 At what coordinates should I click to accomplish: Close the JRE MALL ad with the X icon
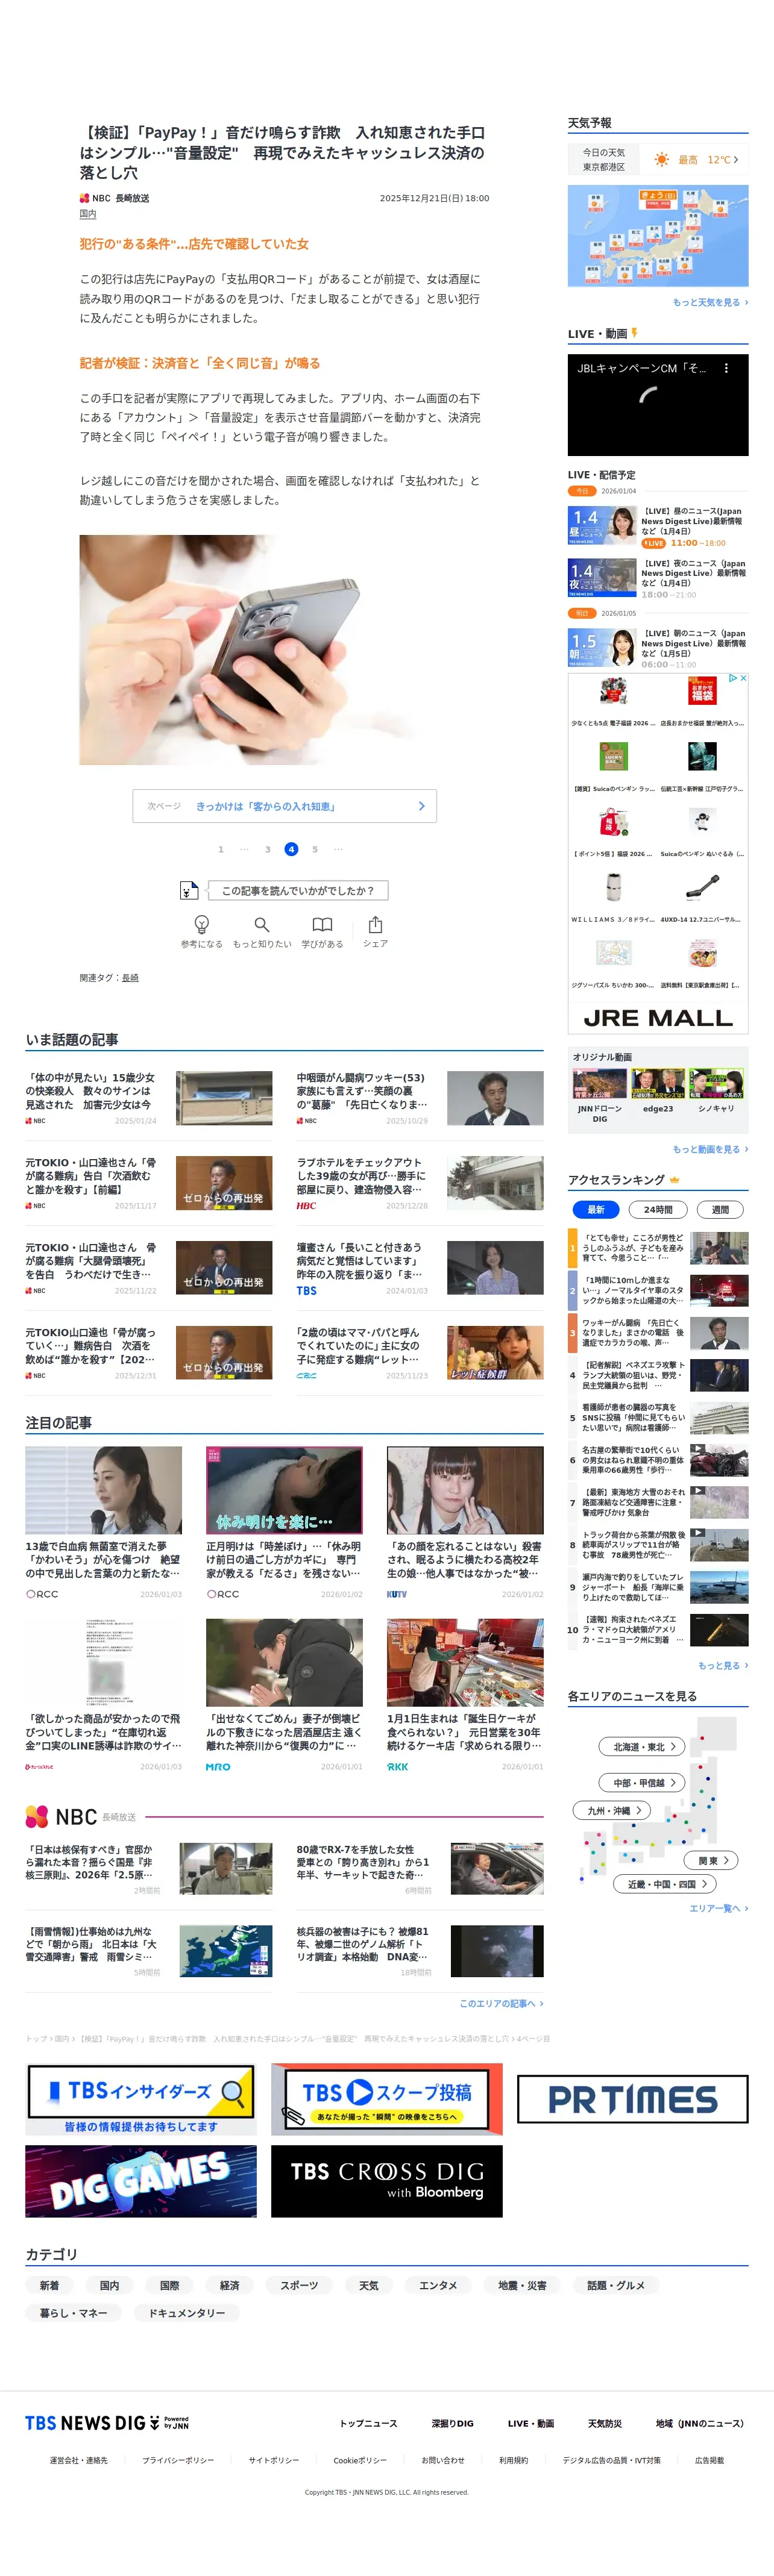coord(743,678)
